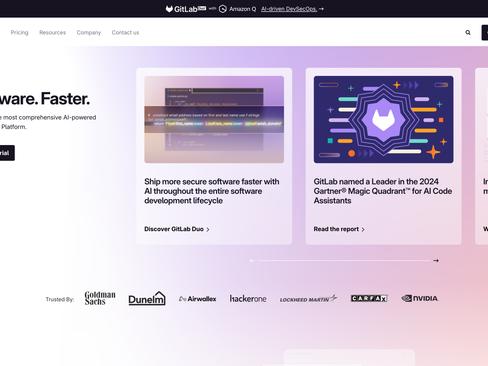The height and width of the screenshot is (366, 488).
Task: Click the Dunelm logo
Action: point(147,298)
